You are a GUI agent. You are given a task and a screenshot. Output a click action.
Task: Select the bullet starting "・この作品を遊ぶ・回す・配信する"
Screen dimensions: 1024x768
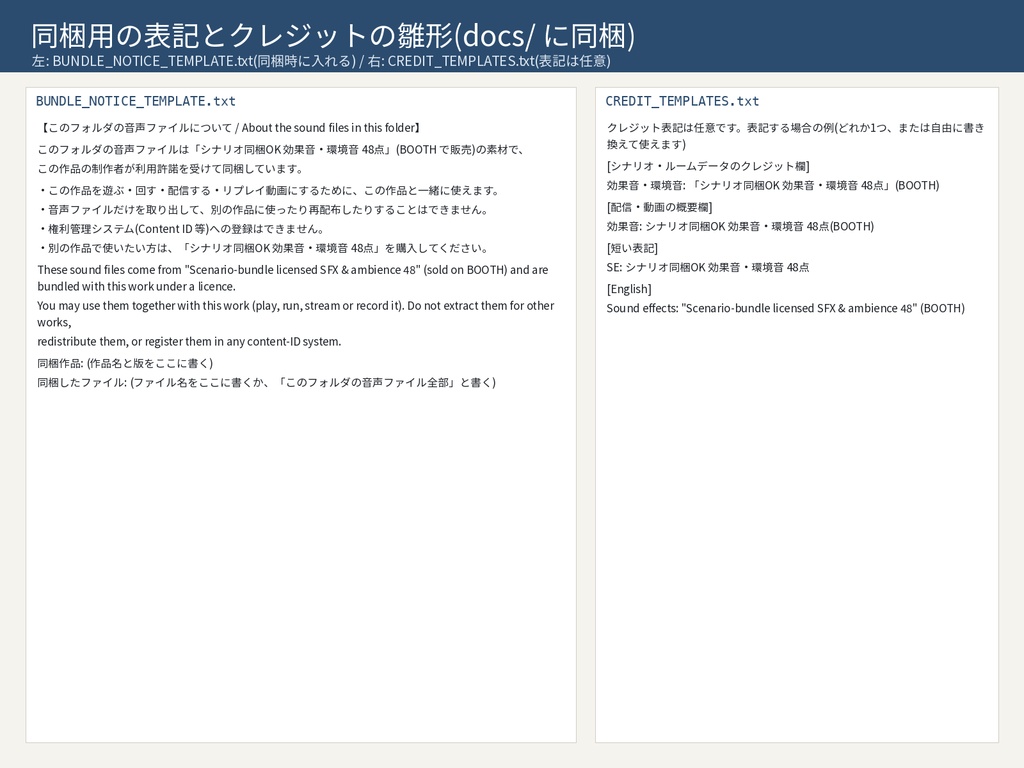coord(270,191)
